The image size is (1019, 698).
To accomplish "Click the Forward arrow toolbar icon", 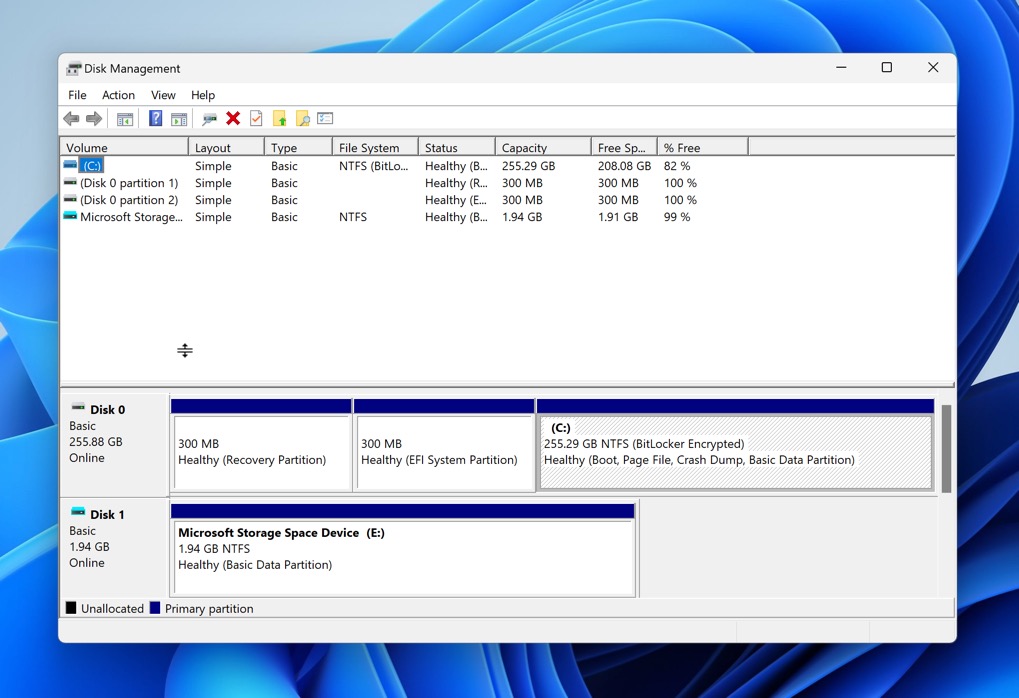I will (94, 119).
